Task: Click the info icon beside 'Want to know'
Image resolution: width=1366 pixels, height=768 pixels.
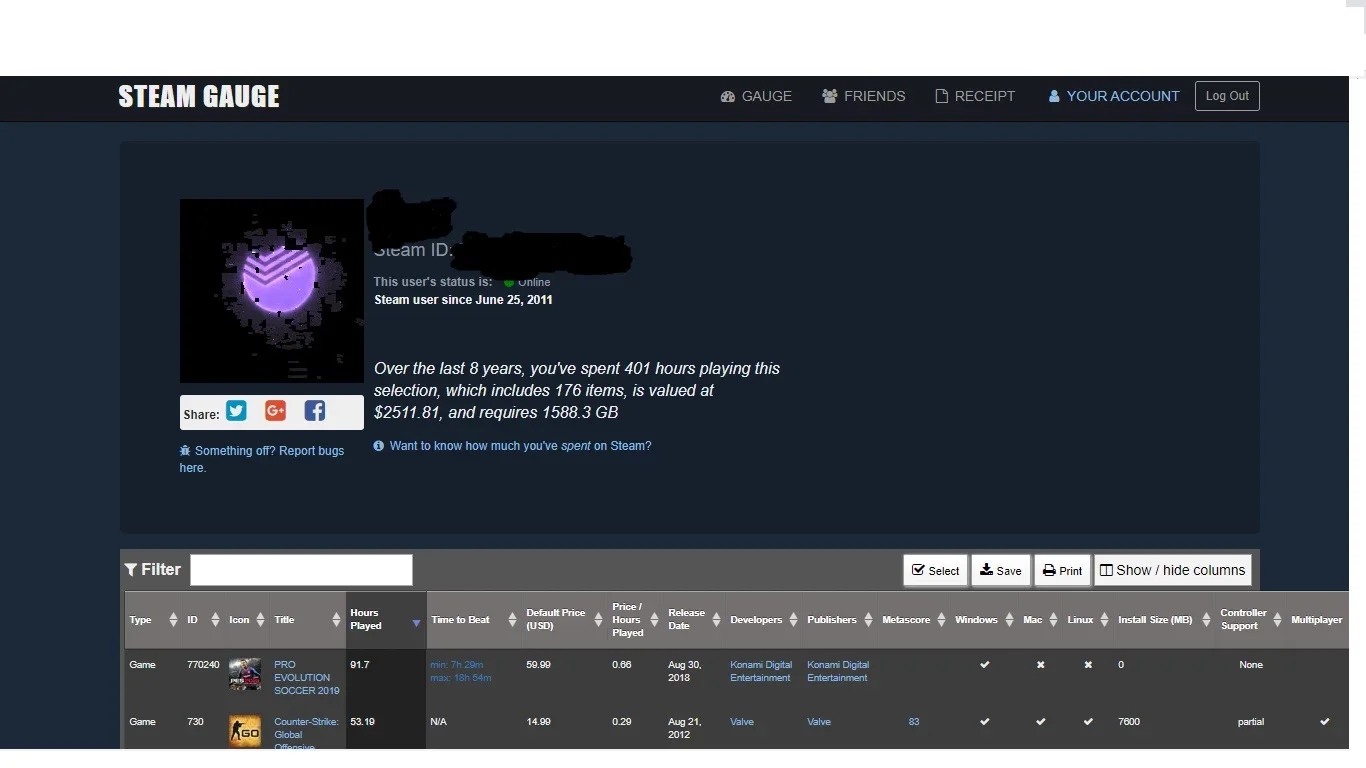Action: pyautogui.click(x=379, y=446)
